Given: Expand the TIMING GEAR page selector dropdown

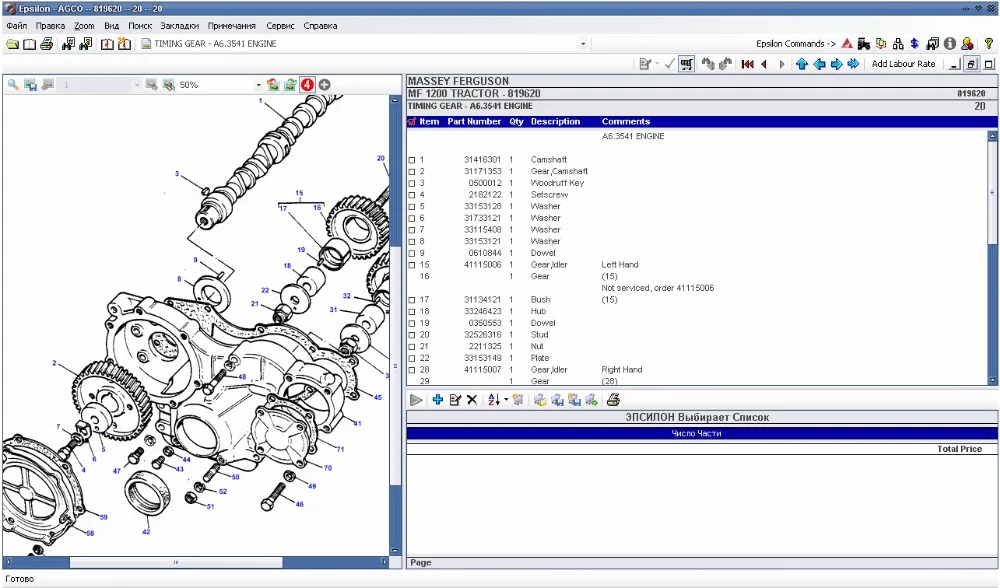Looking at the screenshot, I should pyautogui.click(x=583, y=44).
